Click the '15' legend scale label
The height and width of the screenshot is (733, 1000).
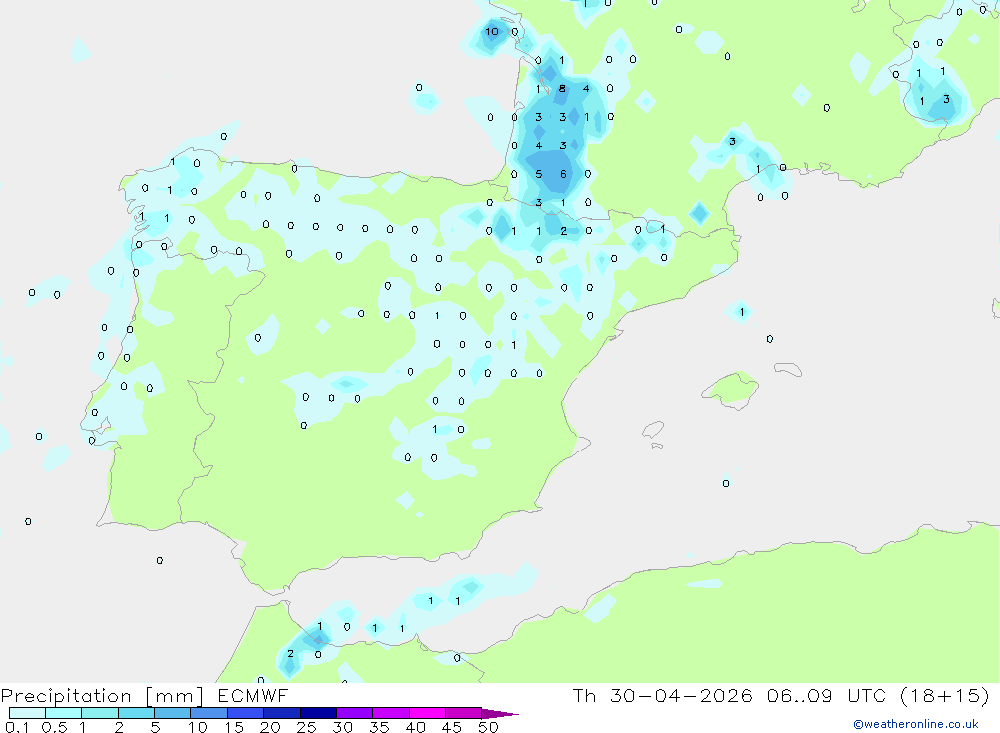pos(233,727)
